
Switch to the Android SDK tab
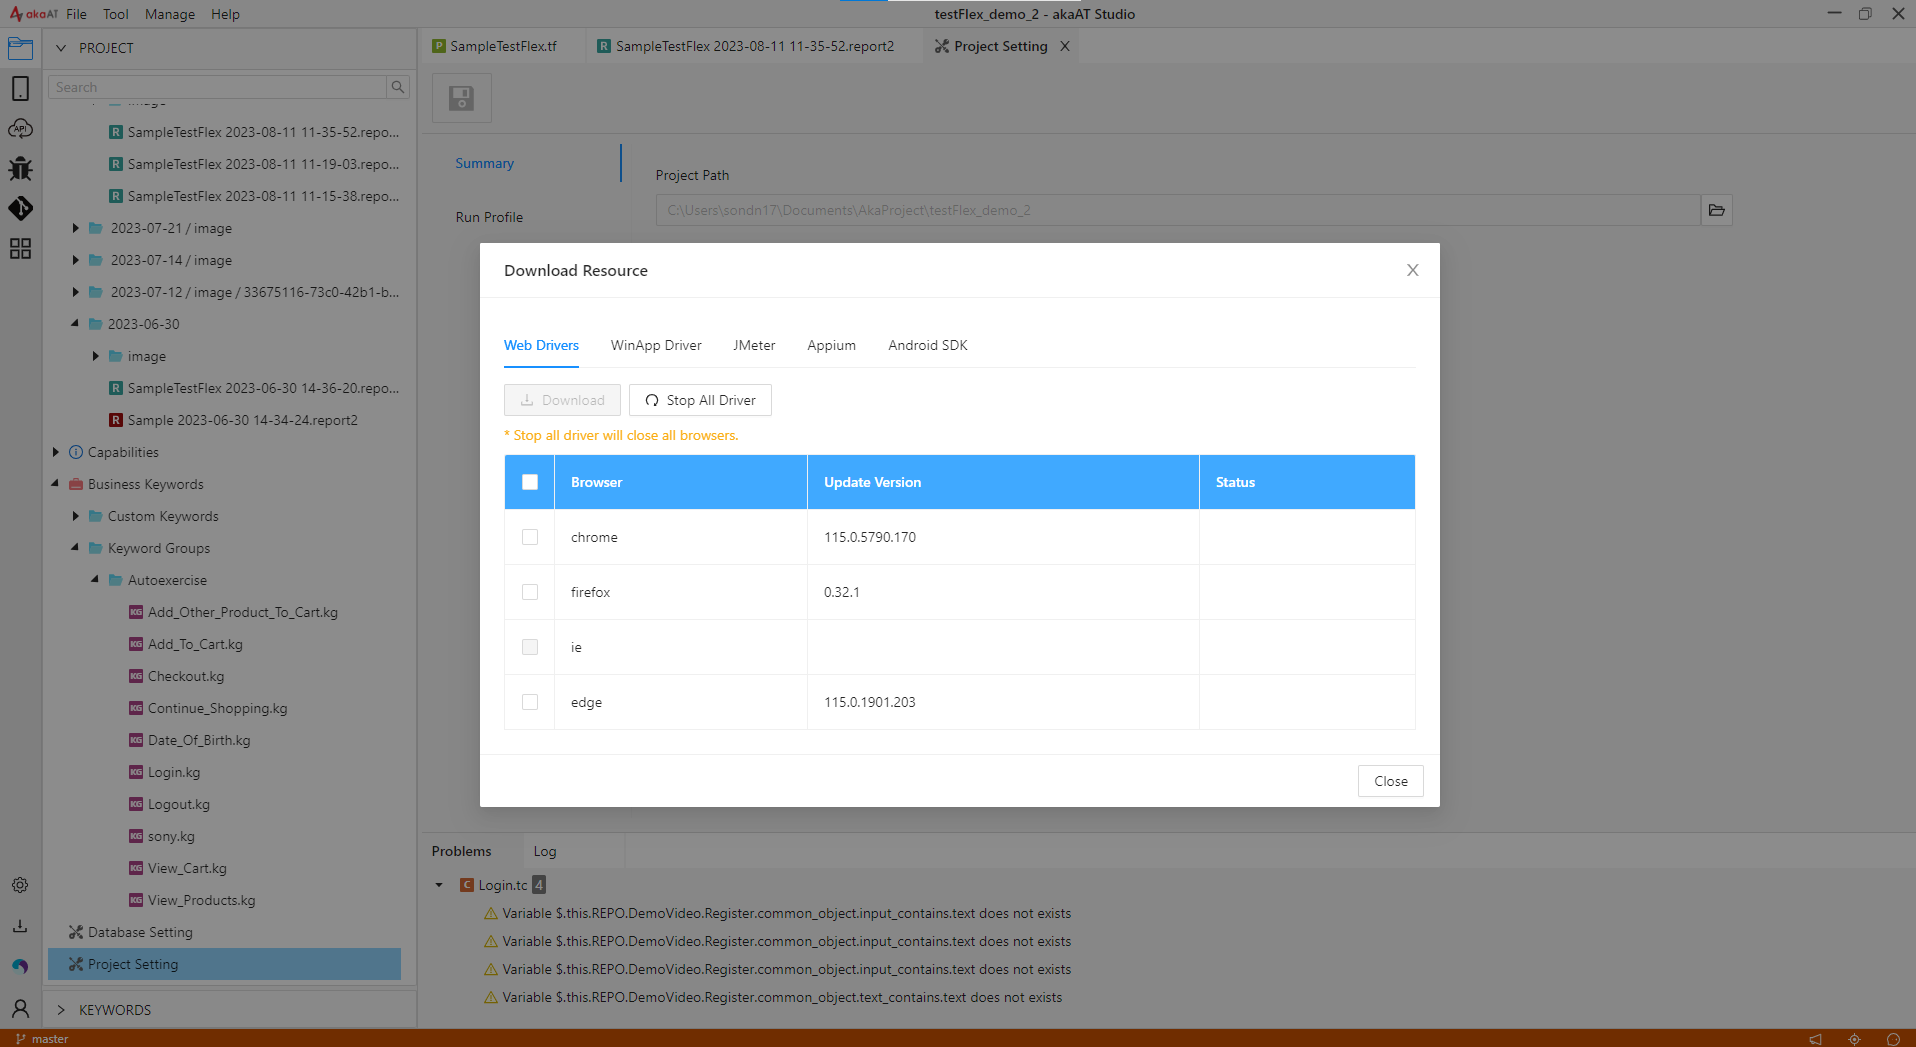pos(928,345)
